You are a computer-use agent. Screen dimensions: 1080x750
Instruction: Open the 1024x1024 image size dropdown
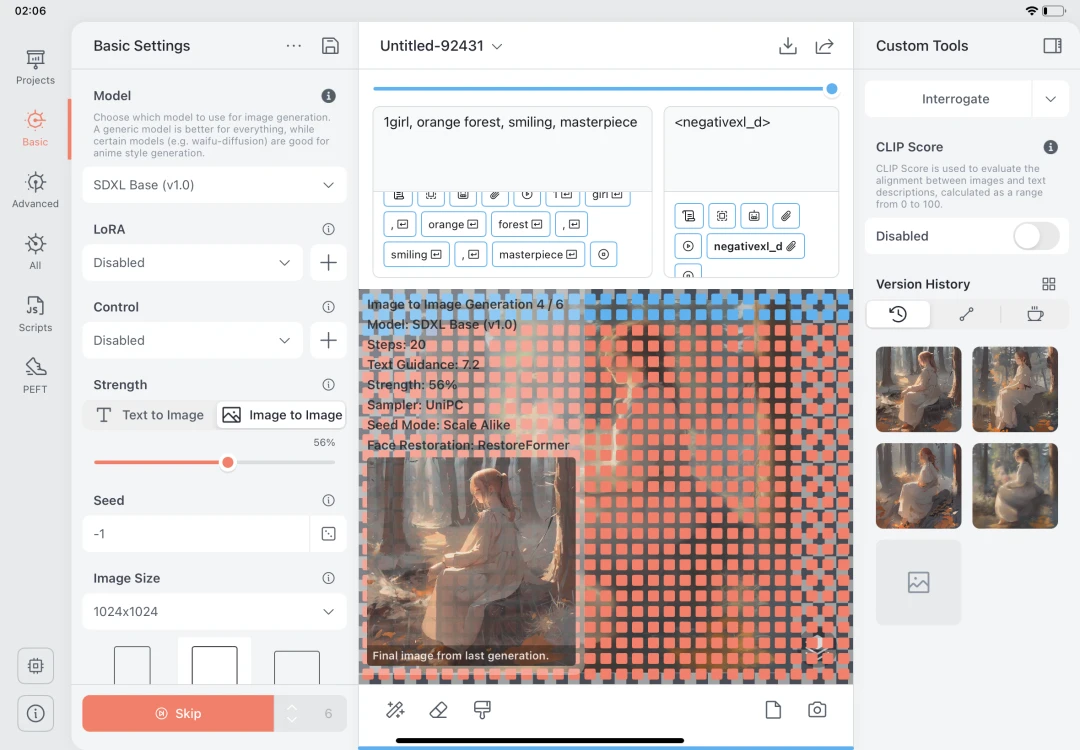(x=214, y=612)
